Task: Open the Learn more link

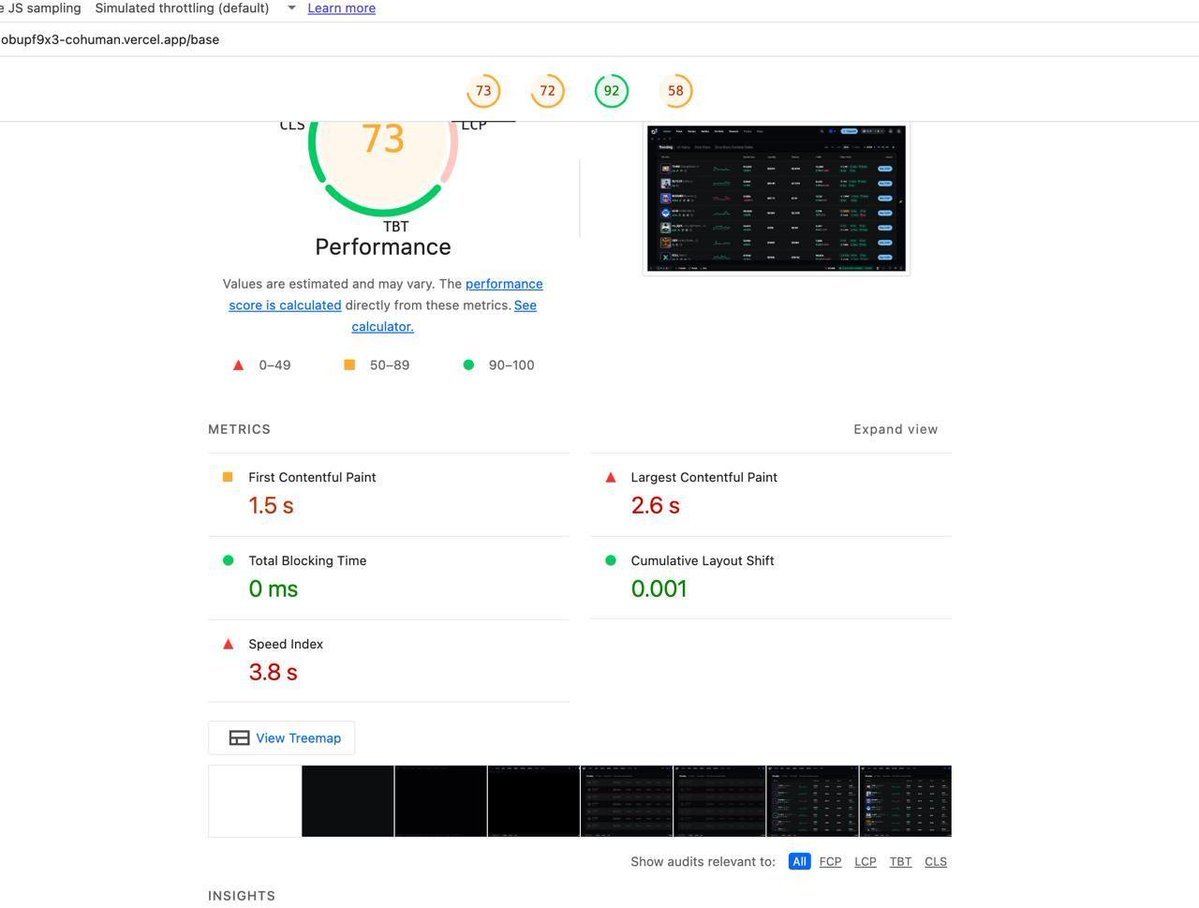Action: click(341, 8)
